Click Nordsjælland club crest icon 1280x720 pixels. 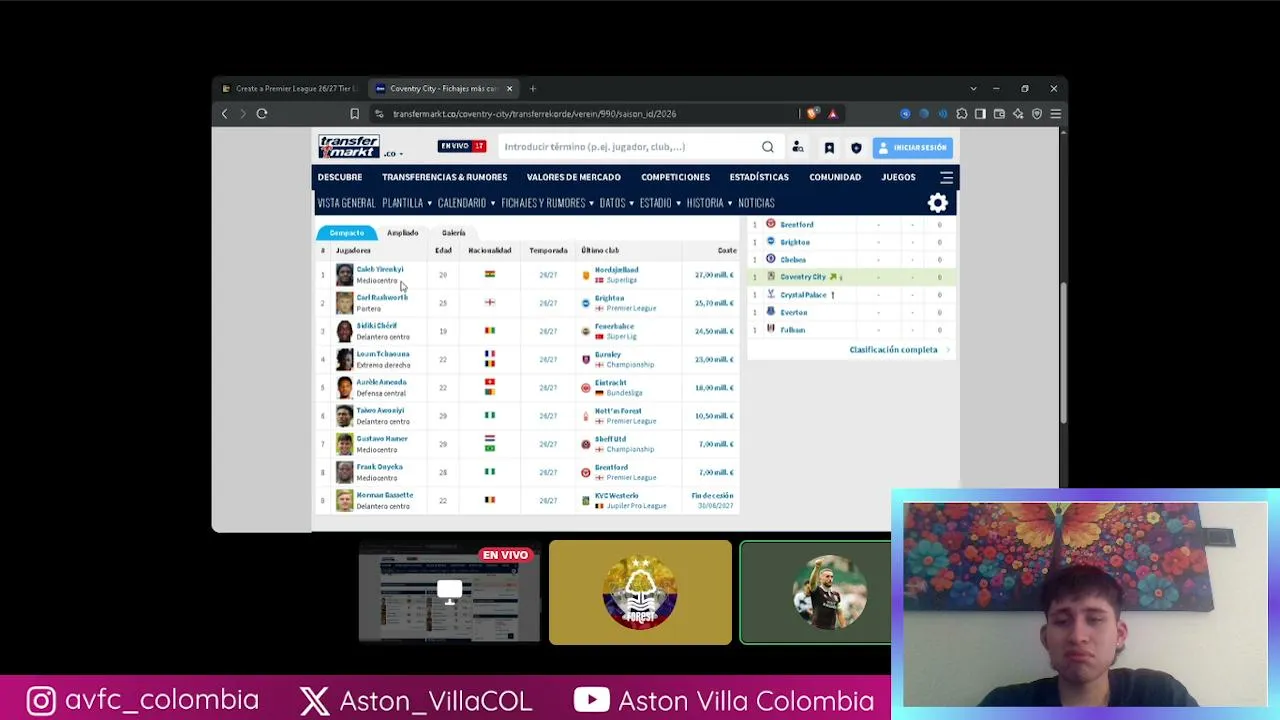[586, 275]
